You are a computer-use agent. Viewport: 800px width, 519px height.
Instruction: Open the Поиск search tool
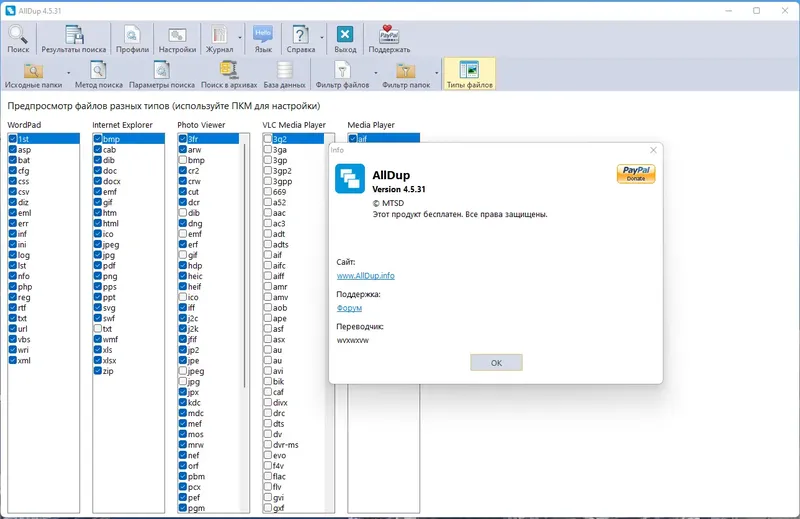click(x=18, y=39)
